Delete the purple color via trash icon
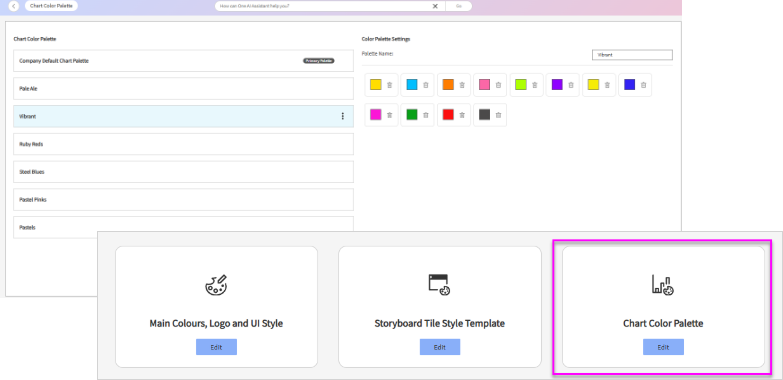Image resolution: width=783 pixels, height=380 pixels. click(x=571, y=85)
